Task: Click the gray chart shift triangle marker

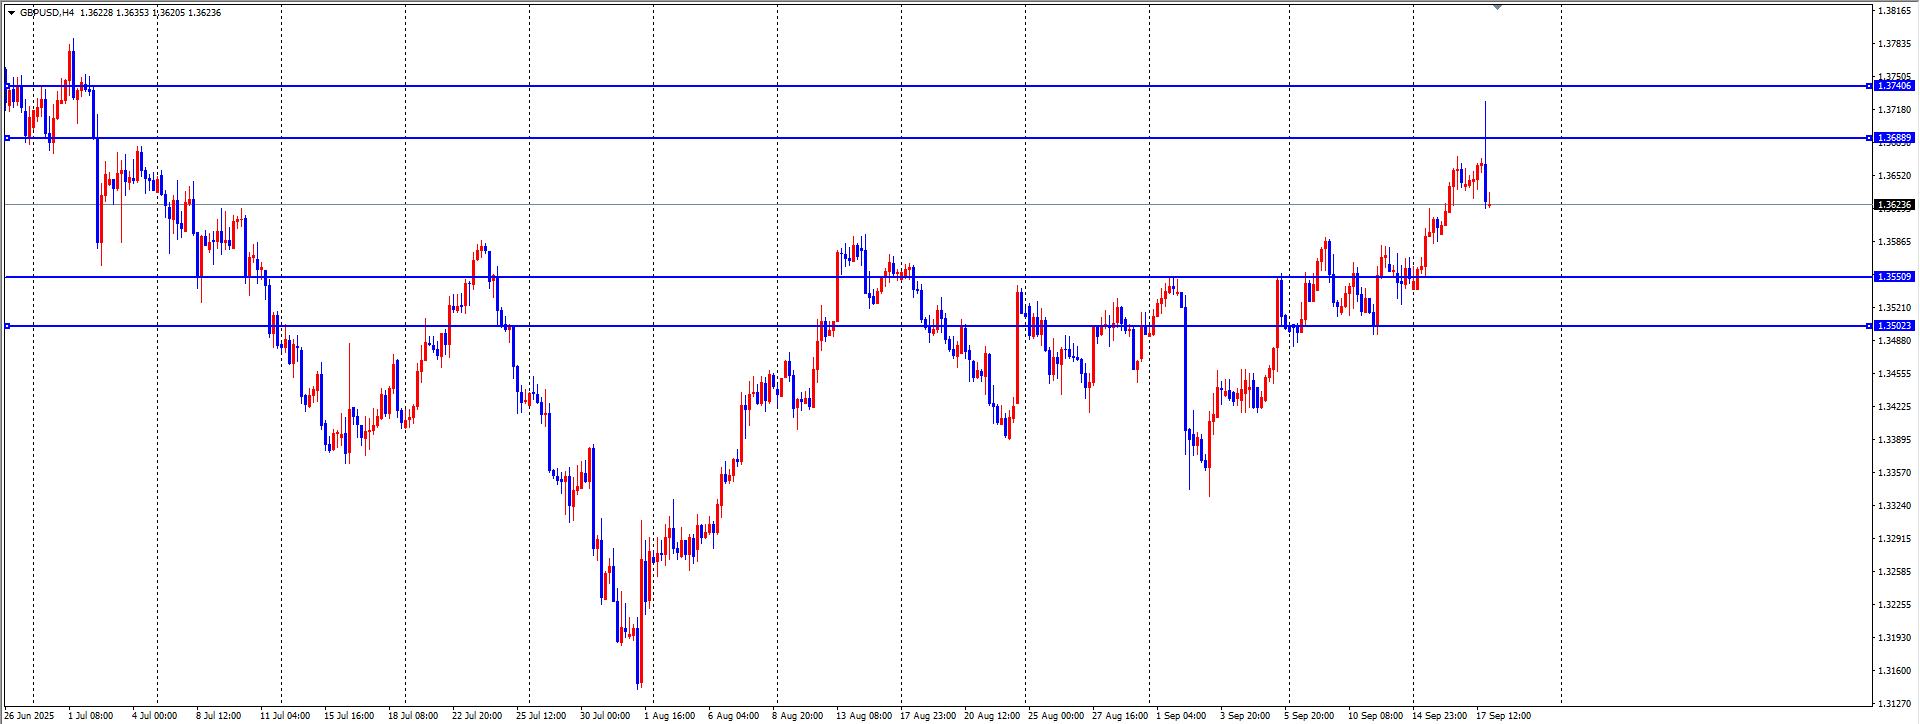Action: pyautogui.click(x=1497, y=7)
